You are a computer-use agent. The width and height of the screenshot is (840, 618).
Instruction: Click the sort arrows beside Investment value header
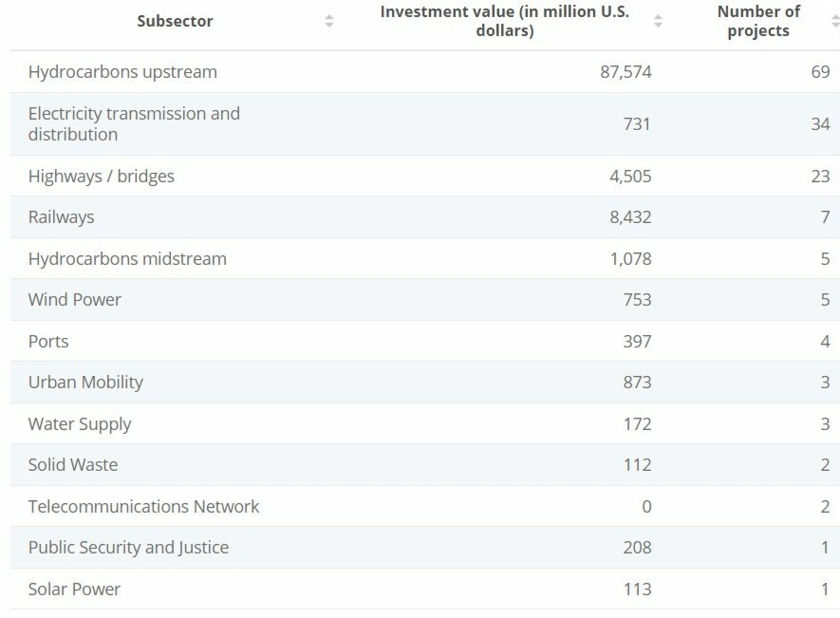[x=657, y=21]
